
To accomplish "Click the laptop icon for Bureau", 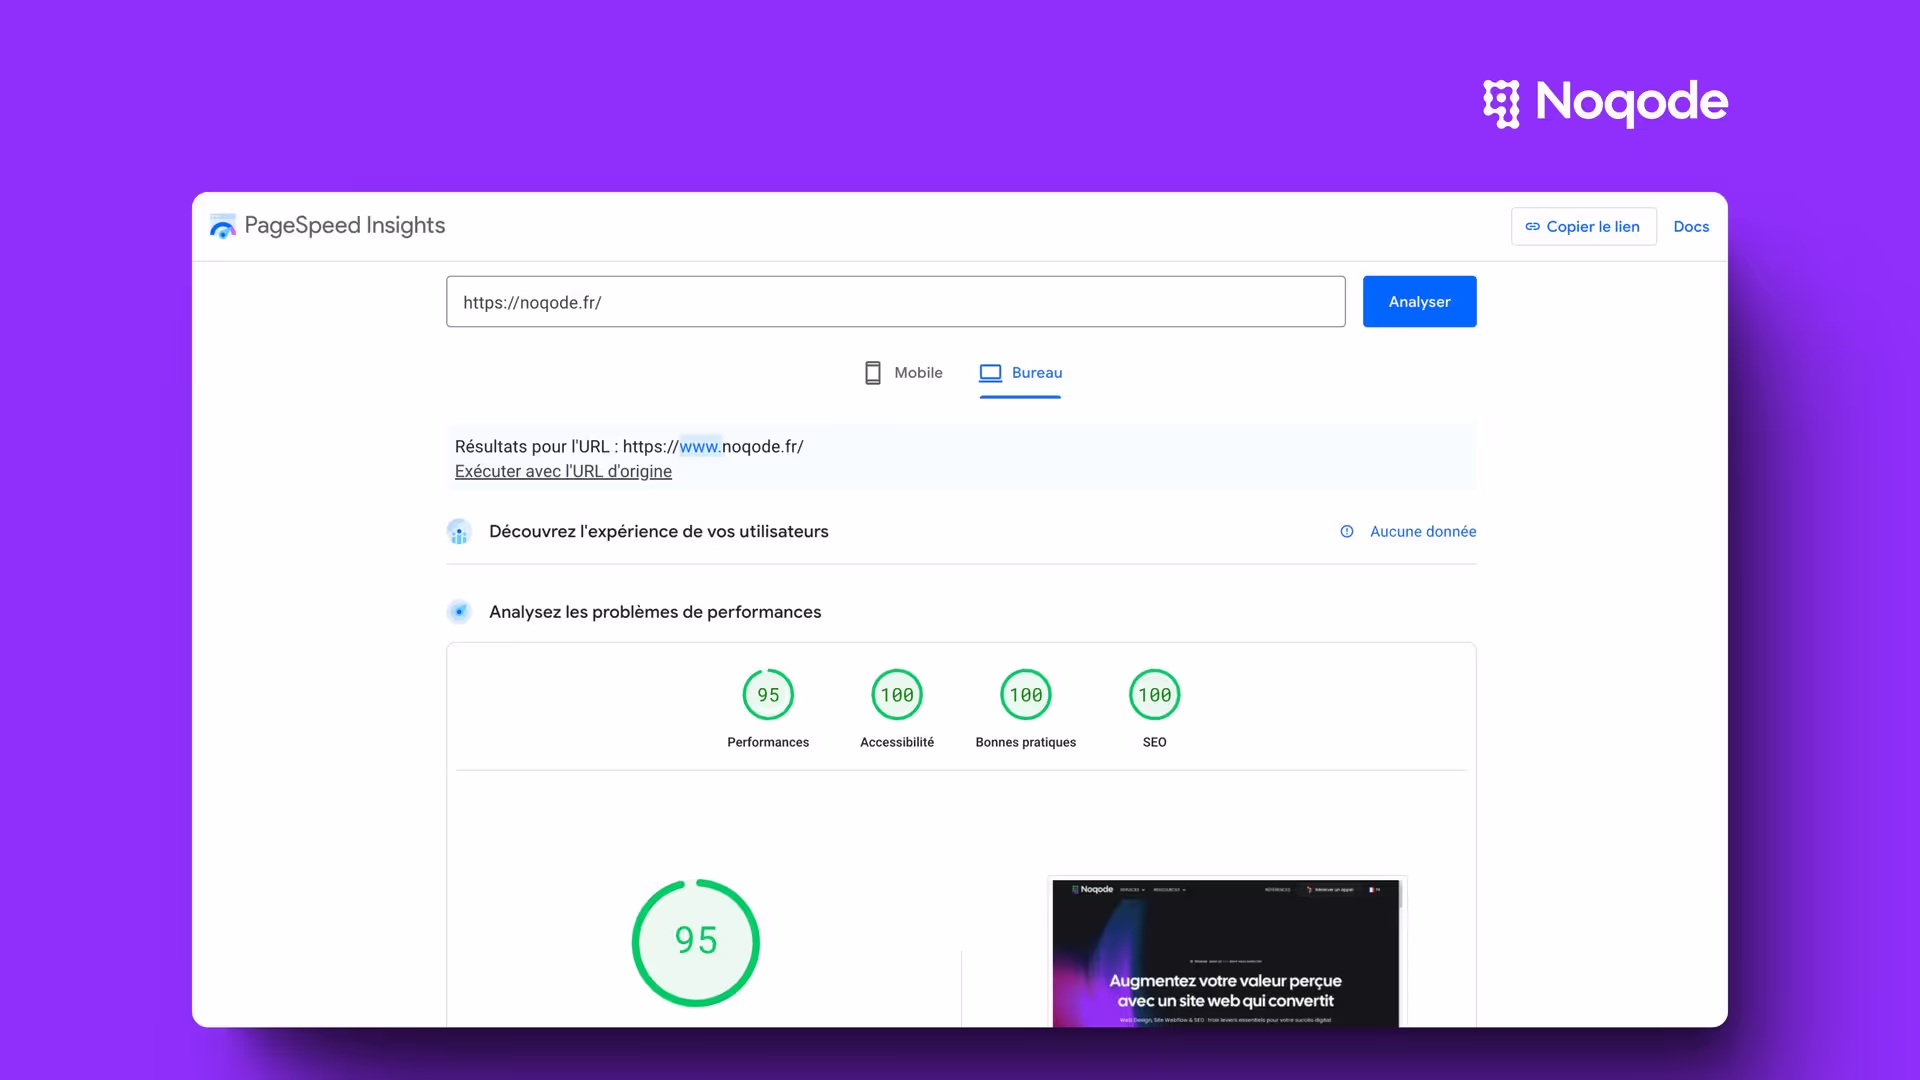I will (x=990, y=373).
